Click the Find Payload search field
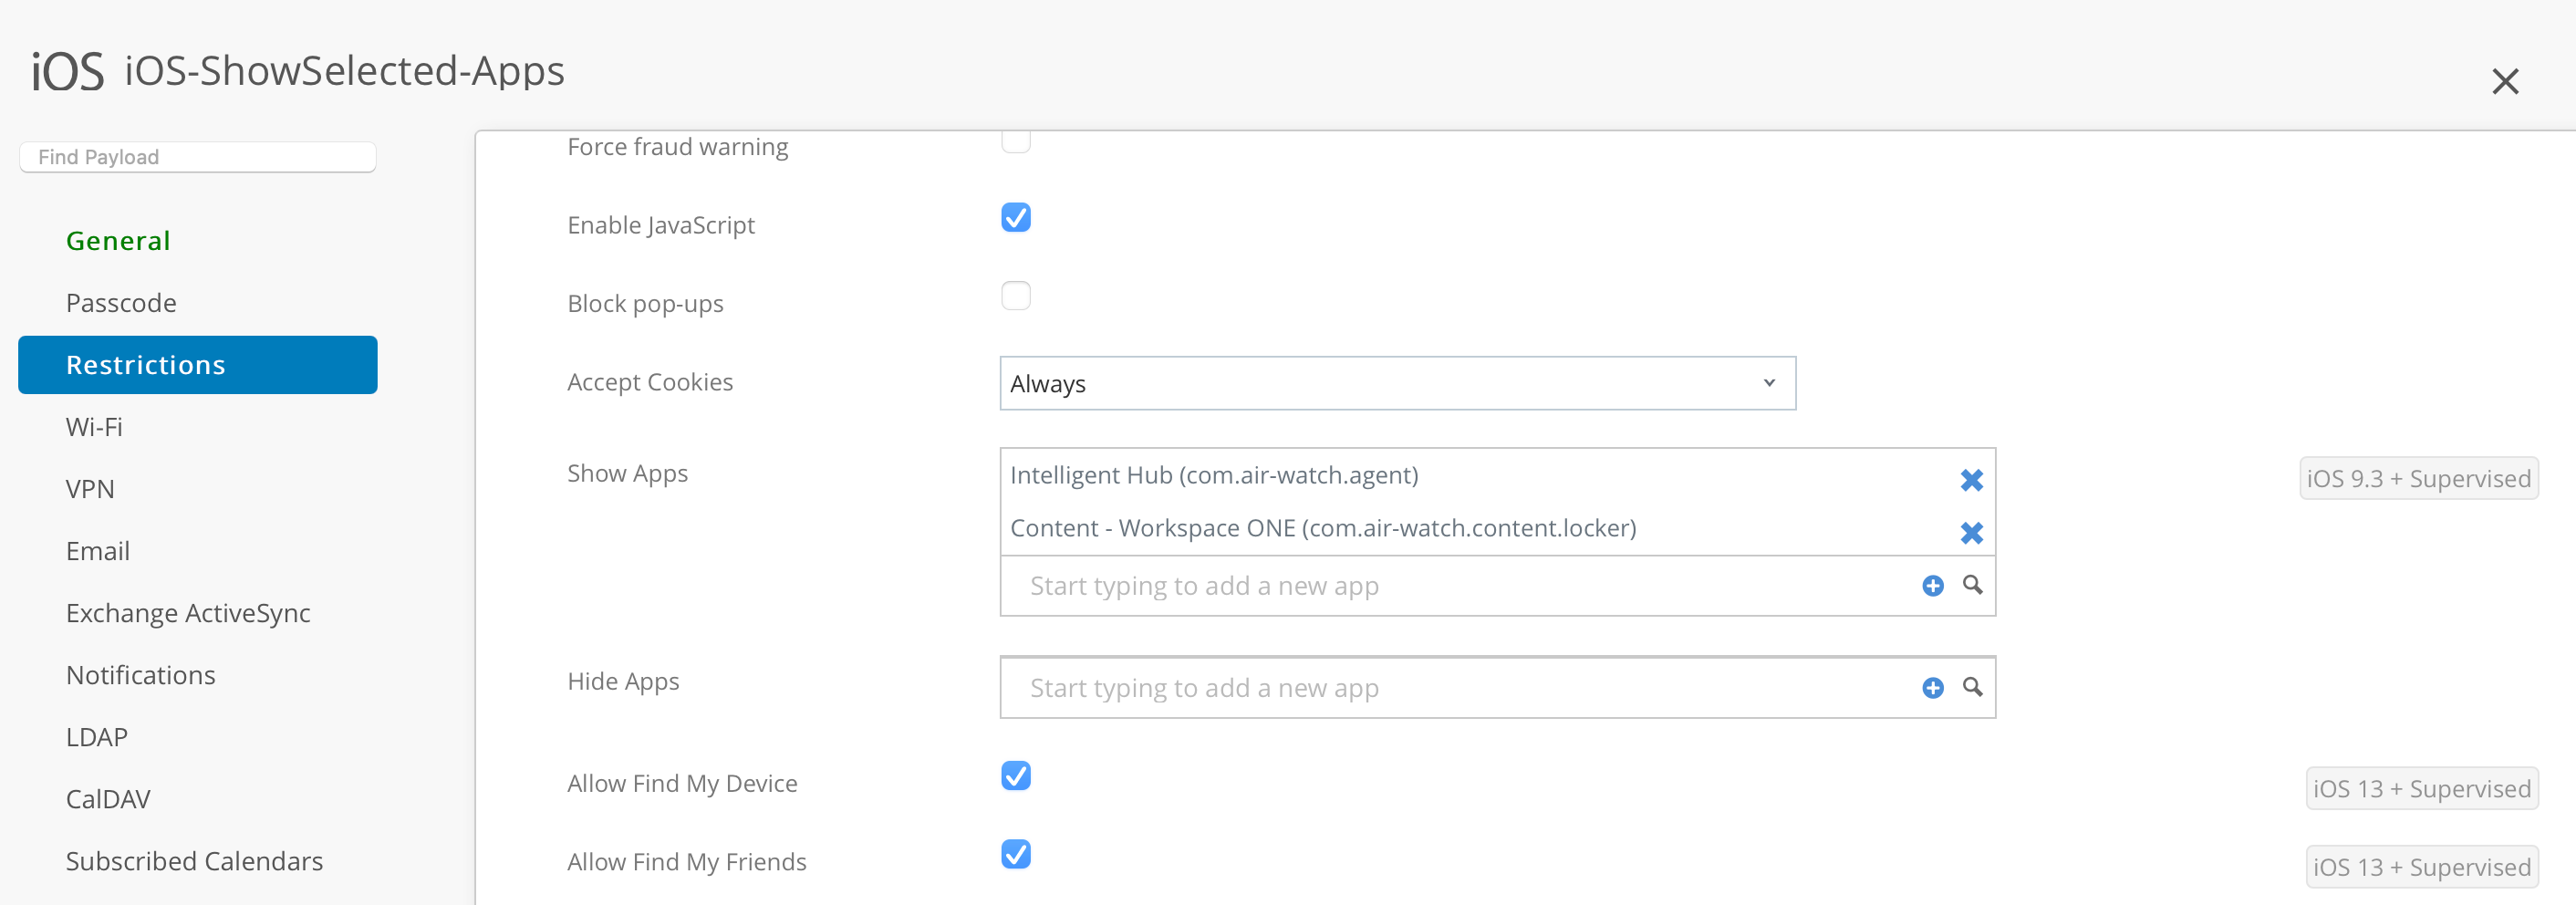This screenshot has width=2576, height=905. 198,157
